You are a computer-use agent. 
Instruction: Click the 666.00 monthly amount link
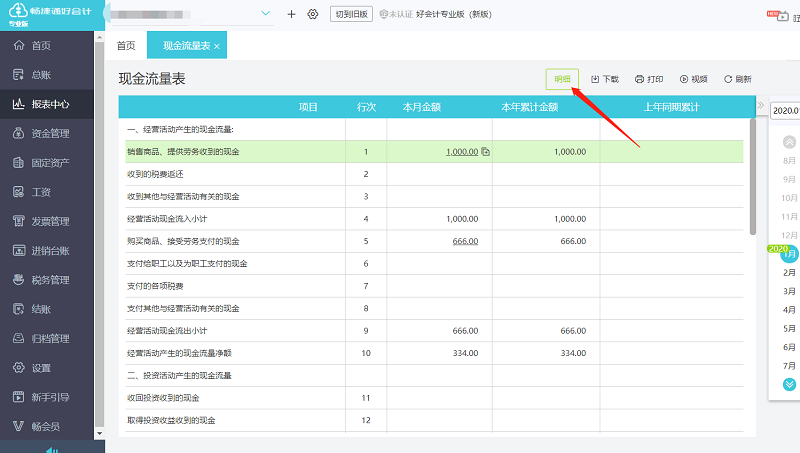465,241
